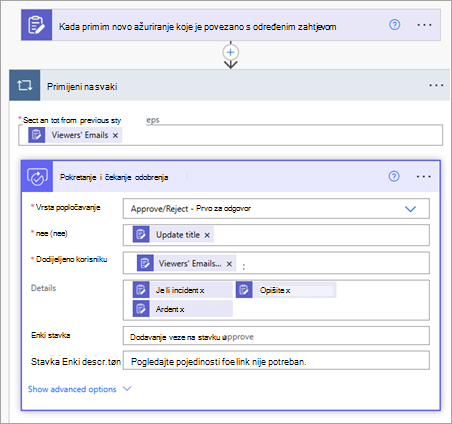The image size is (452, 424).
Task: Click the Details label
Action: [x=43, y=288]
